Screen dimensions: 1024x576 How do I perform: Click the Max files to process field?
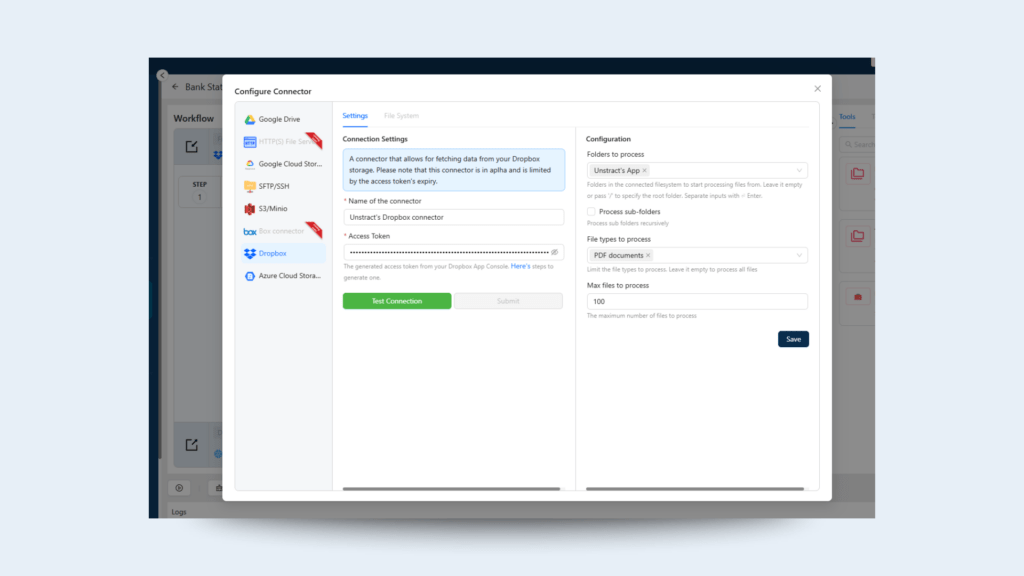pyautogui.click(x=697, y=301)
